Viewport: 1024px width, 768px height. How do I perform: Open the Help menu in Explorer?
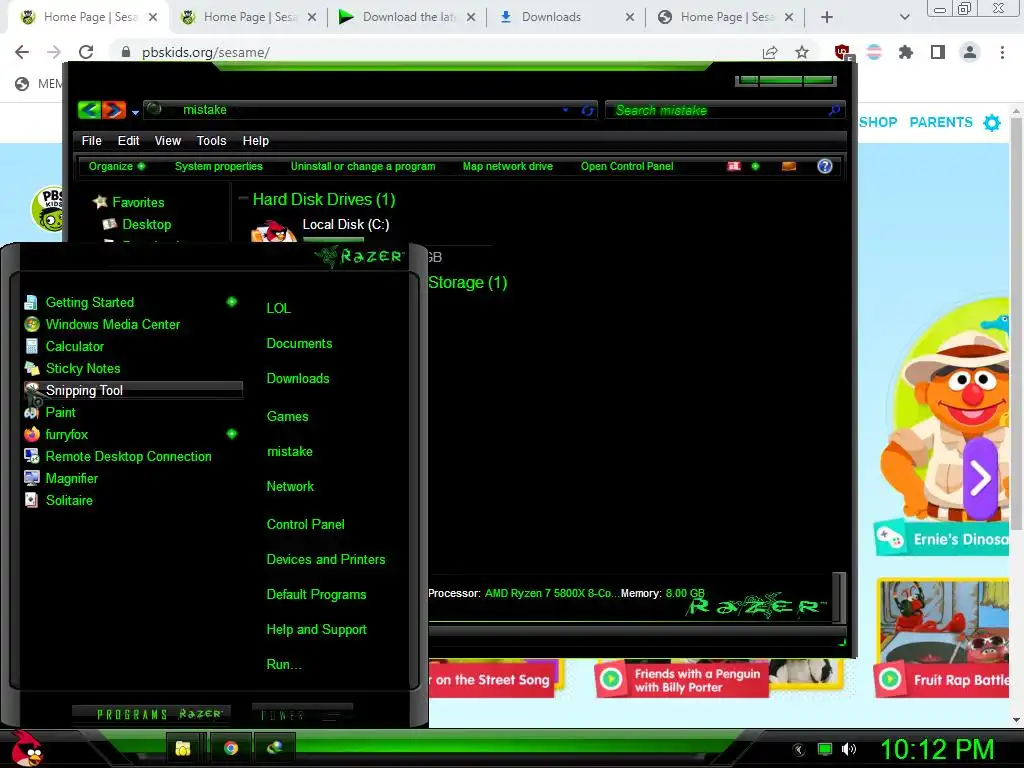click(x=255, y=140)
